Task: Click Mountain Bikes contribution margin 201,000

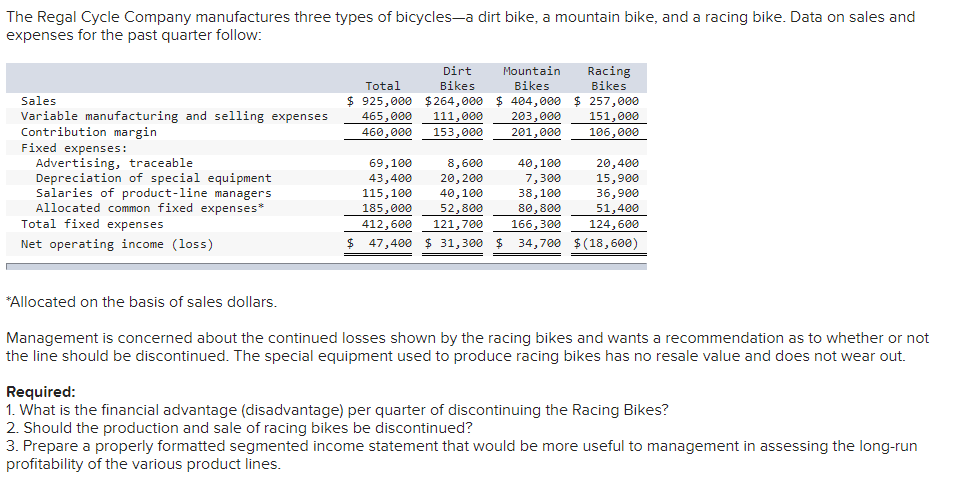Action: pyautogui.click(x=536, y=132)
